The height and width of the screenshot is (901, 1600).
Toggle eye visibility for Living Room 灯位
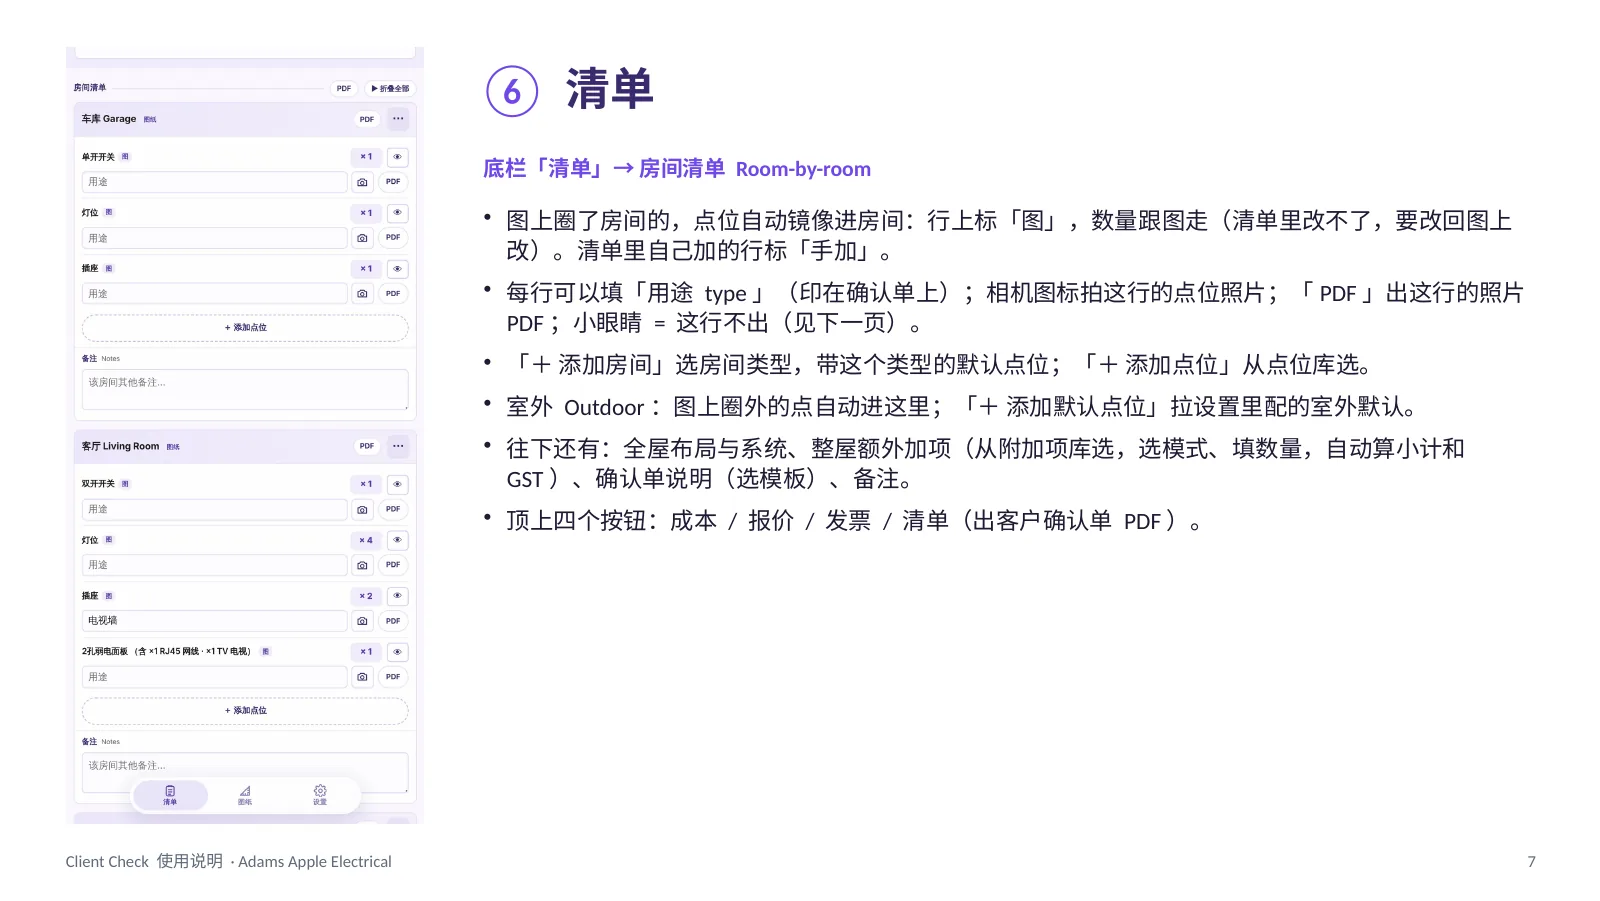pyautogui.click(x=397, y=540)
